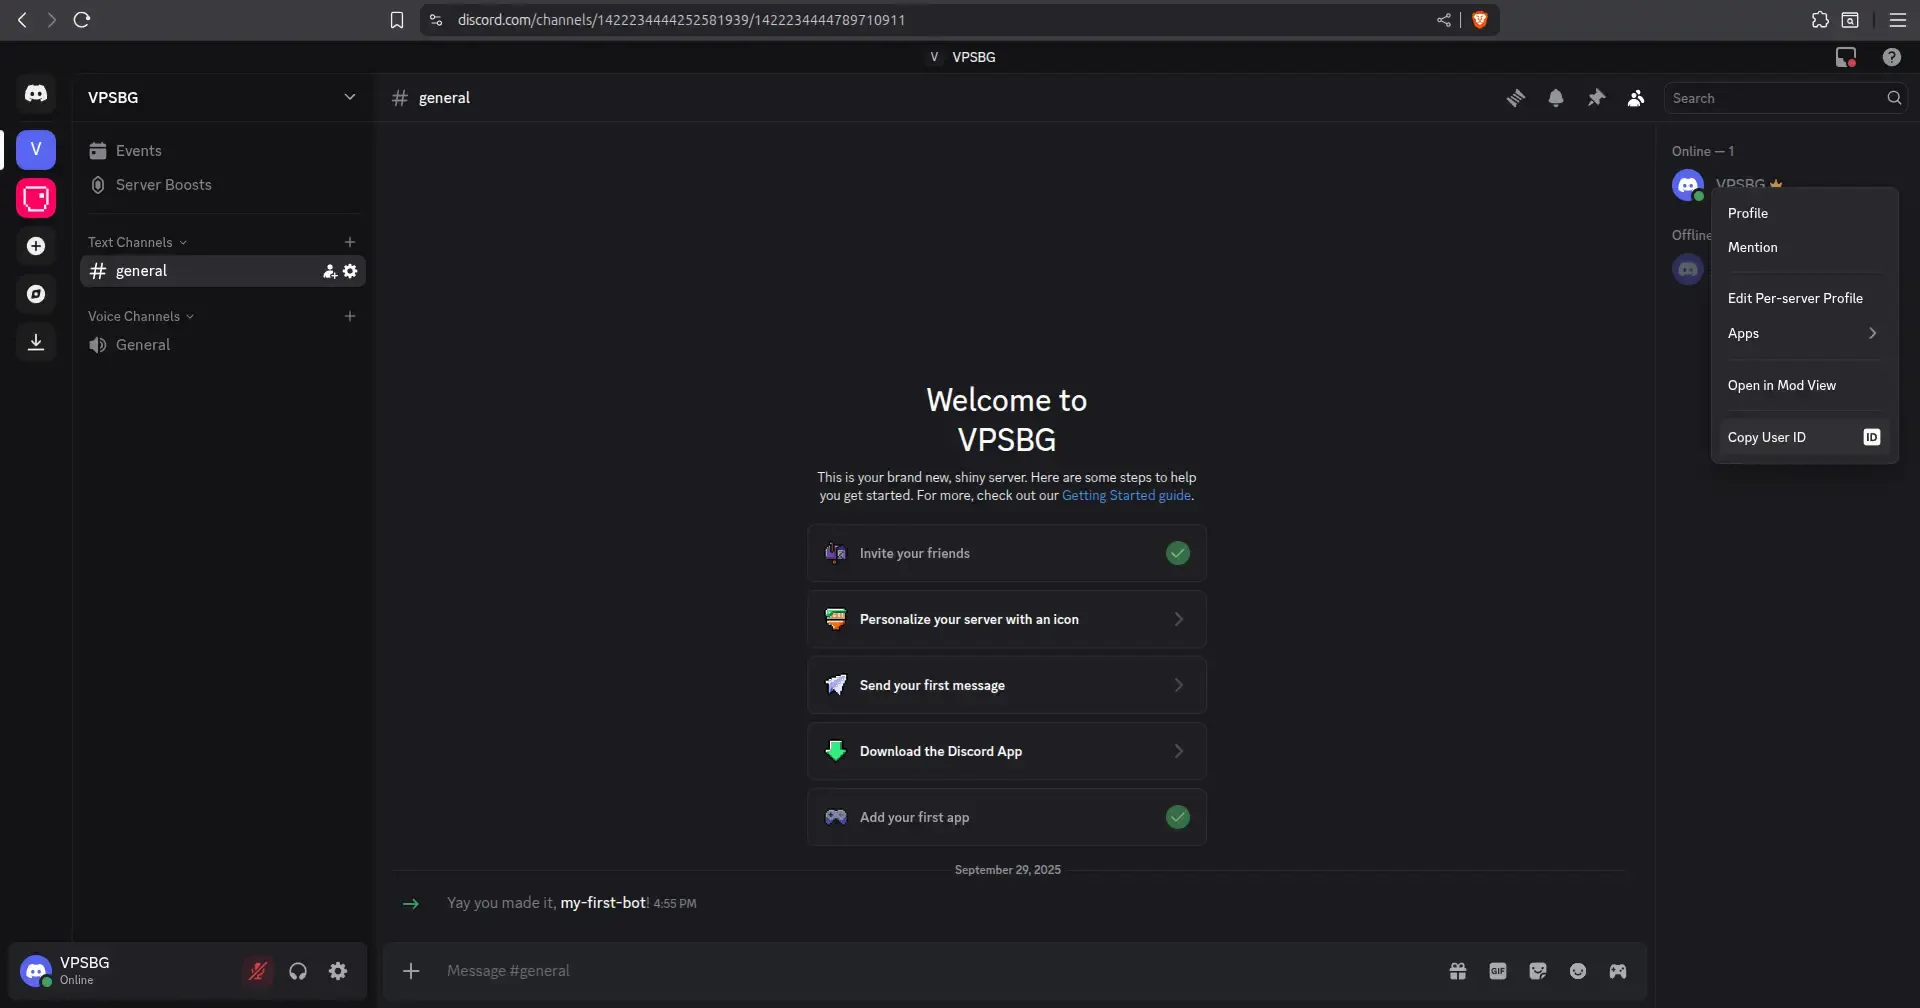Choose Edit Per-server Profile menu entry
Image resolution: width=1920 pixels, height=1008 pixels.
click(x=1795, y=298)
